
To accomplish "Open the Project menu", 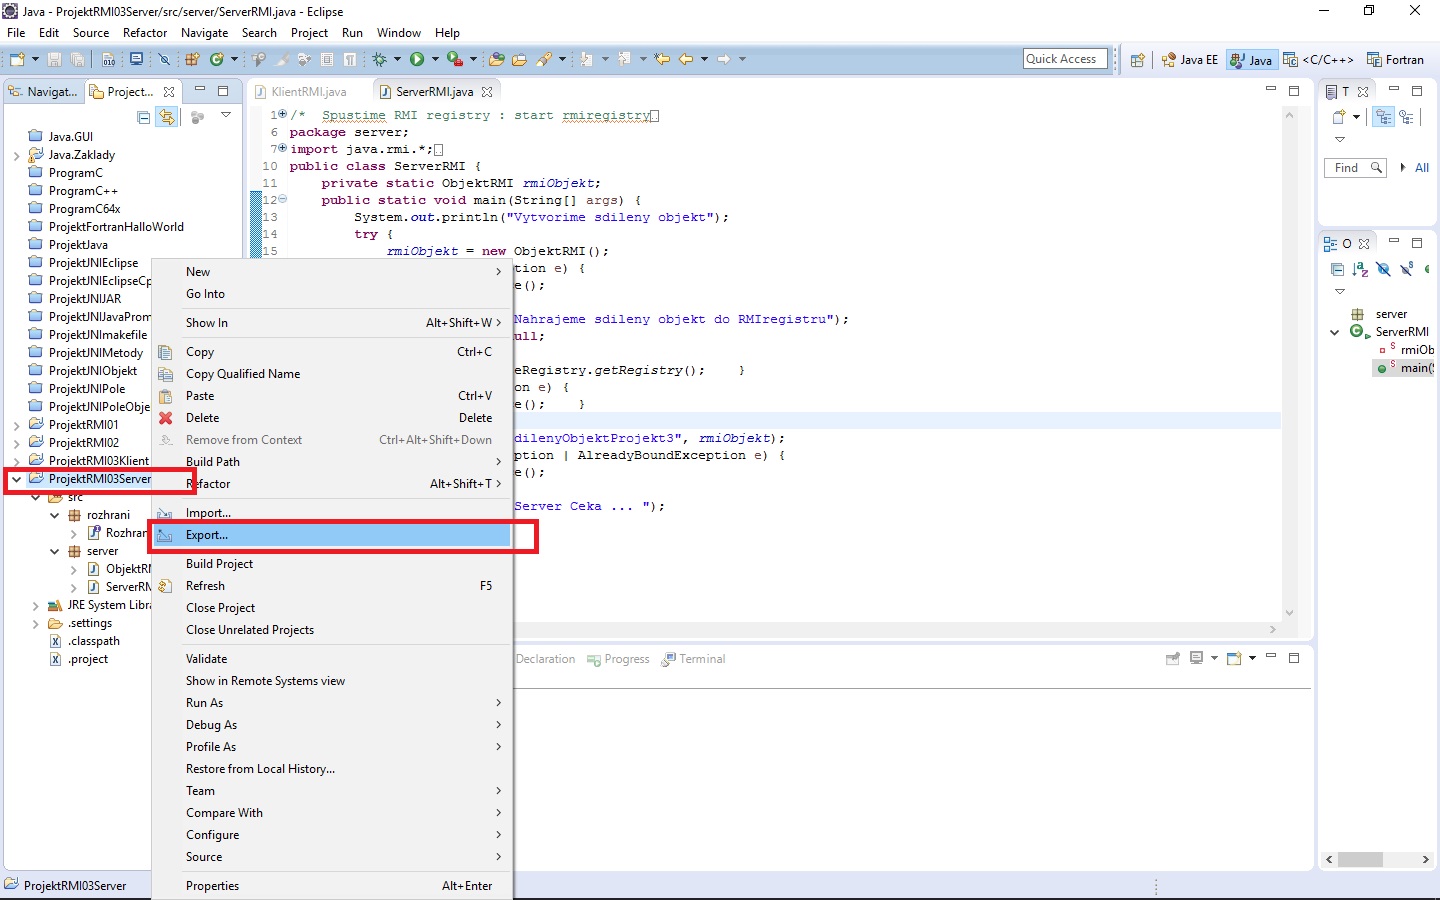I will pos(309,32).
